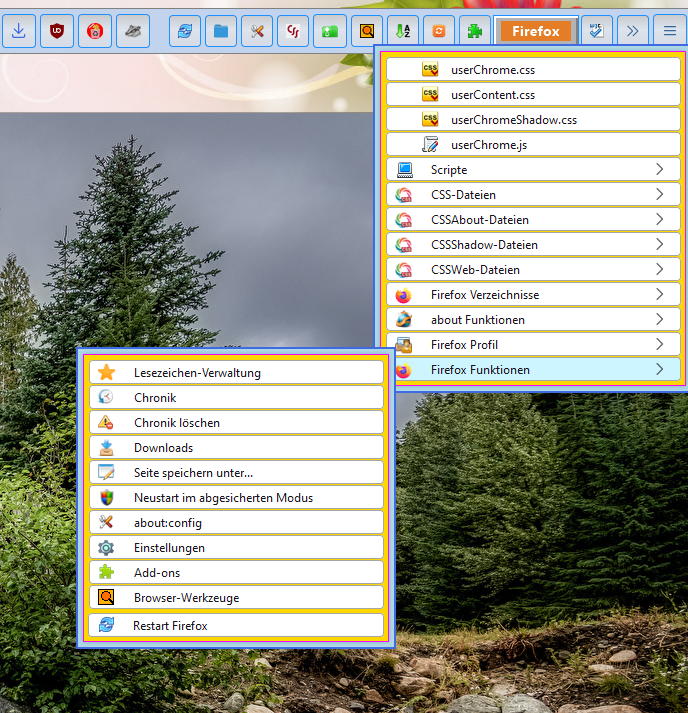Click the Firefox logo beside Firefox Verzeichnisse
This screenshot has width=688, height=713.
click(403, 295)
